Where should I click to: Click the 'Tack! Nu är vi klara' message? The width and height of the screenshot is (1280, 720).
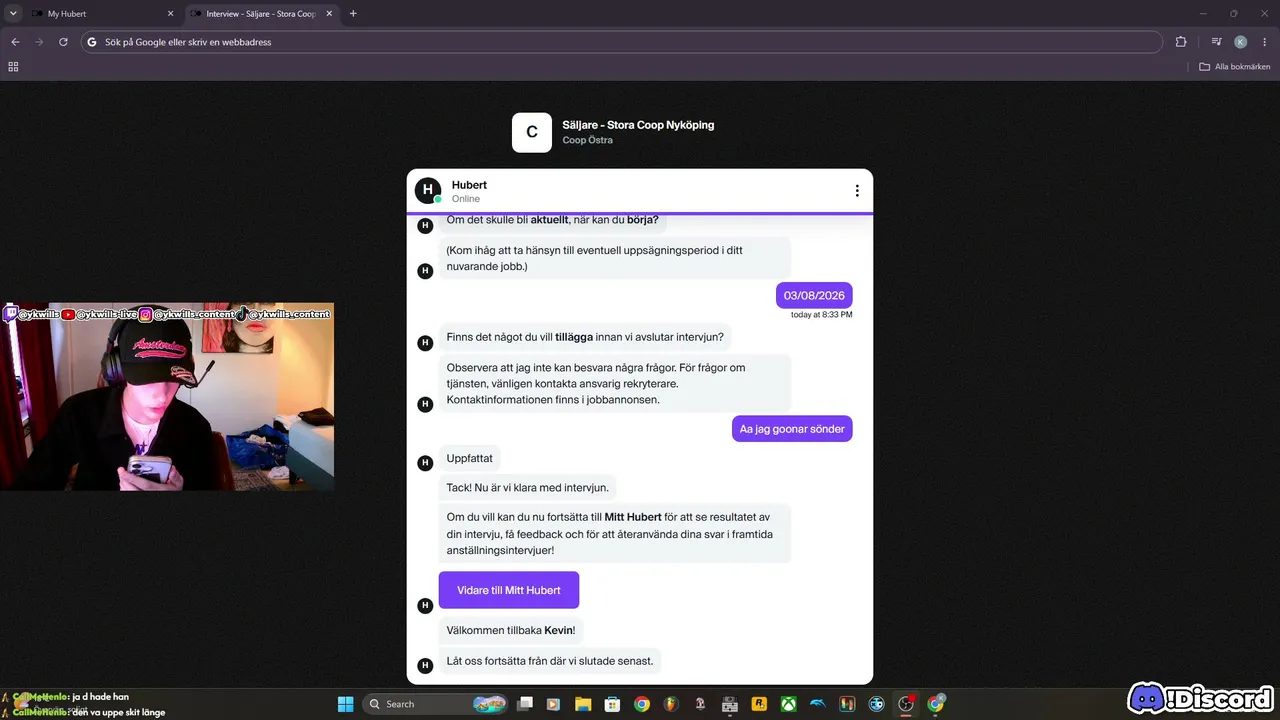[527, 488]
